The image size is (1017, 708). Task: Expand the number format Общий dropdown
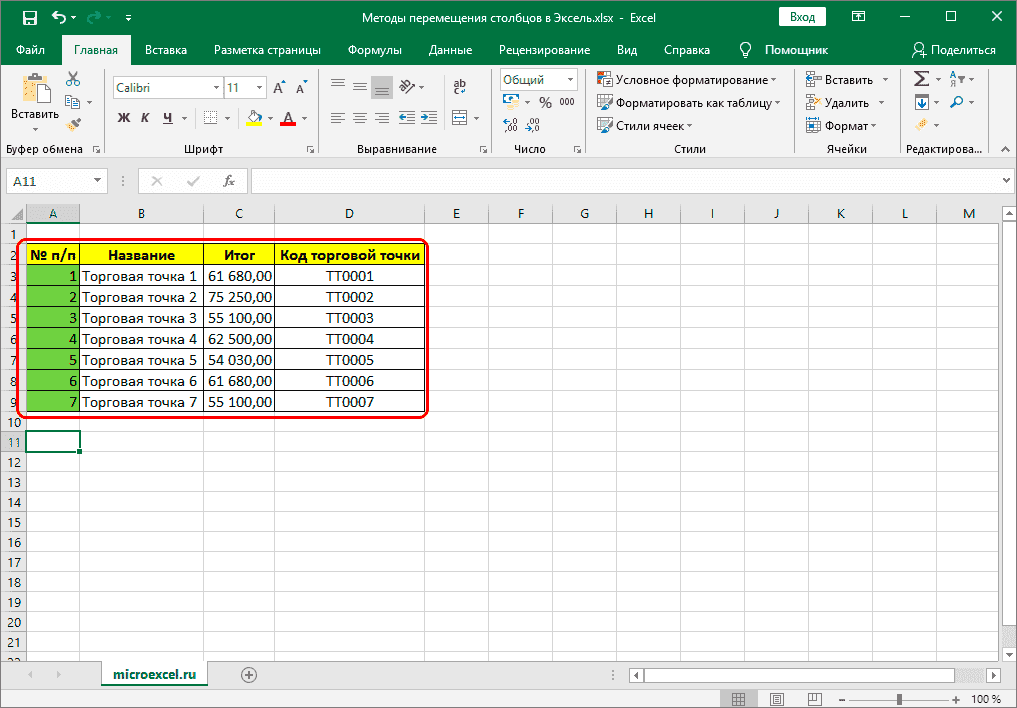(571, 79)
